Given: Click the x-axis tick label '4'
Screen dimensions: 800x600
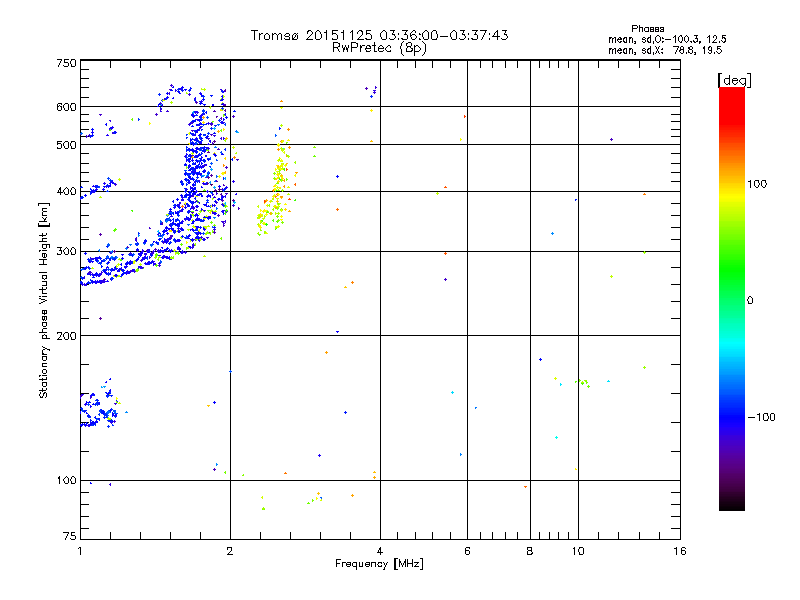Looking at the screenshot, I should (380, 551).
